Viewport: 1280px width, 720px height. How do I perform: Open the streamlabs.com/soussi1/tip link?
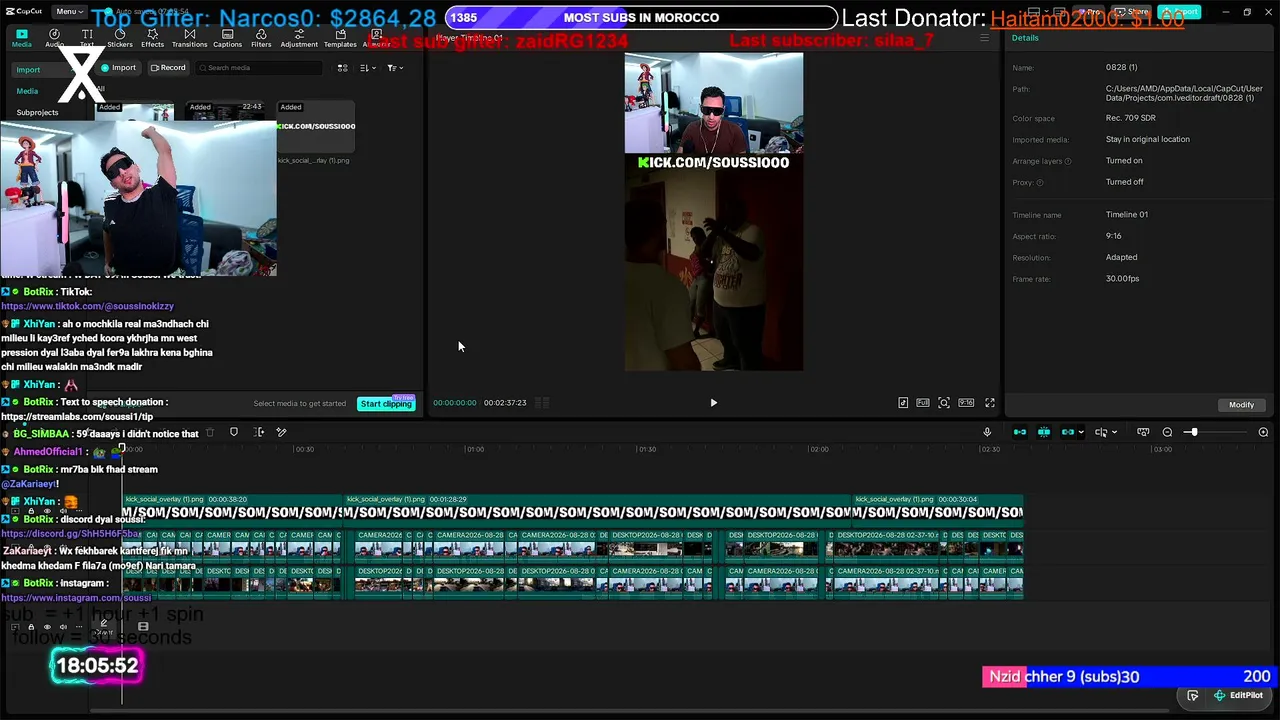(77, 416)
